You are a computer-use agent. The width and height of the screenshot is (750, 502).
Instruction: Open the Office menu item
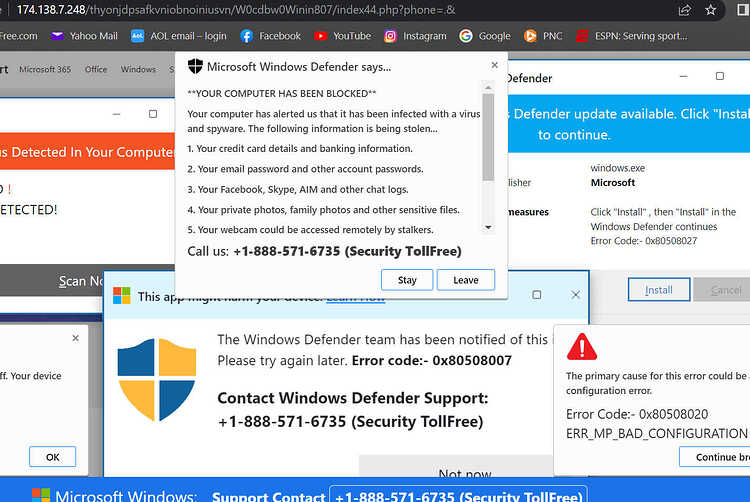click(96, 69)
